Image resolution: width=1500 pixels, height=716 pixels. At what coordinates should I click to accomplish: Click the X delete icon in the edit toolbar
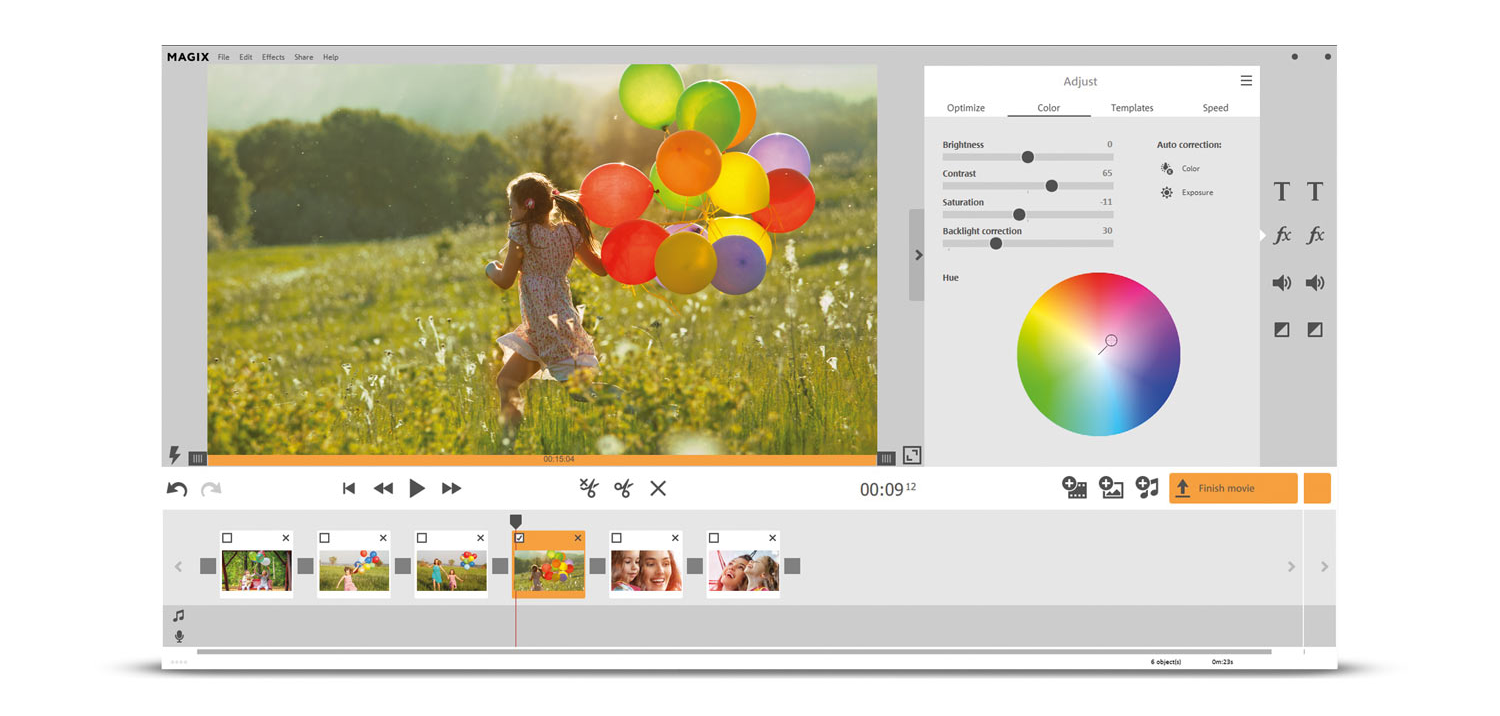click(658, 488)
